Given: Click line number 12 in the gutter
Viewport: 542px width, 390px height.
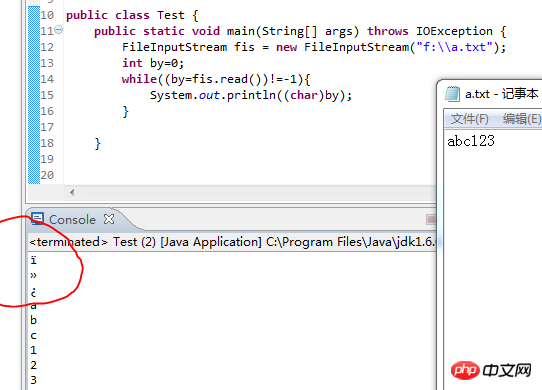Looking at the screenshot, I should (47, 47).
